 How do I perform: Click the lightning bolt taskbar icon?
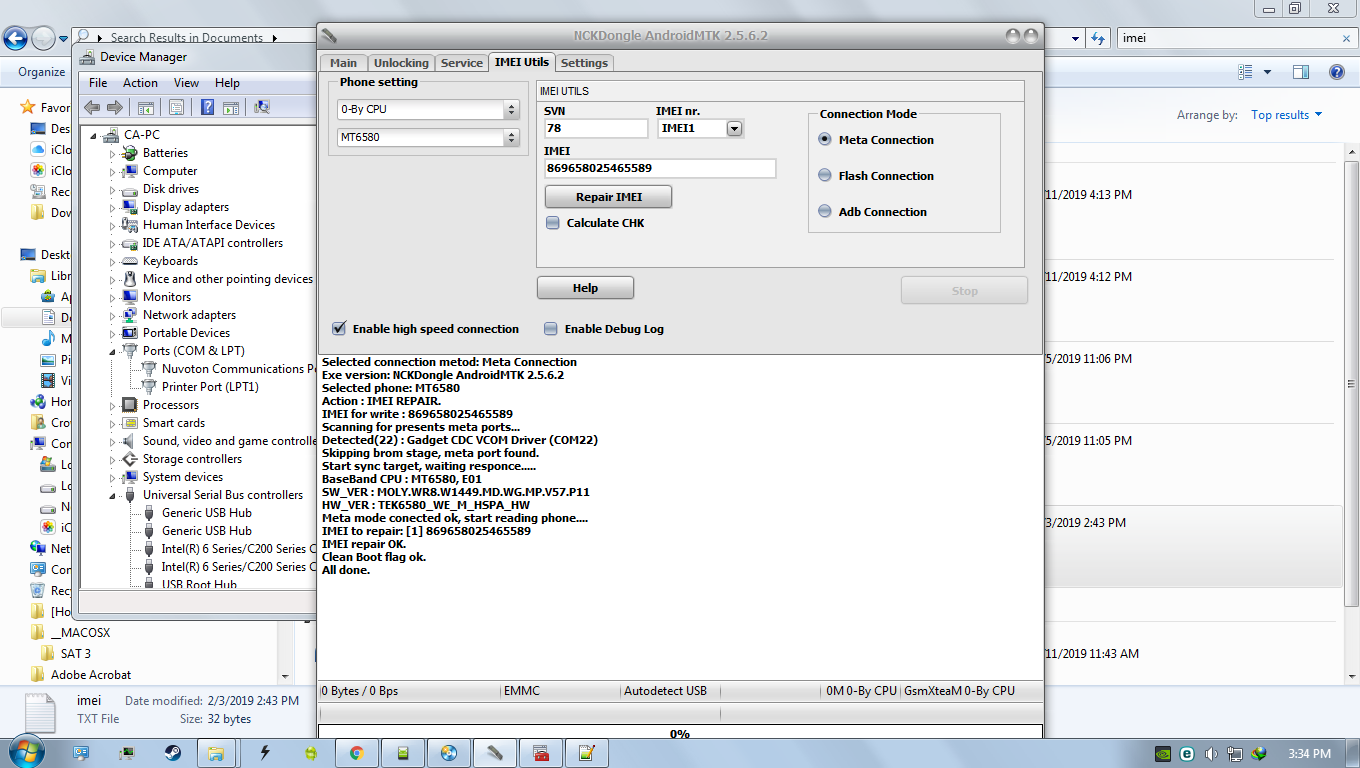265,752
